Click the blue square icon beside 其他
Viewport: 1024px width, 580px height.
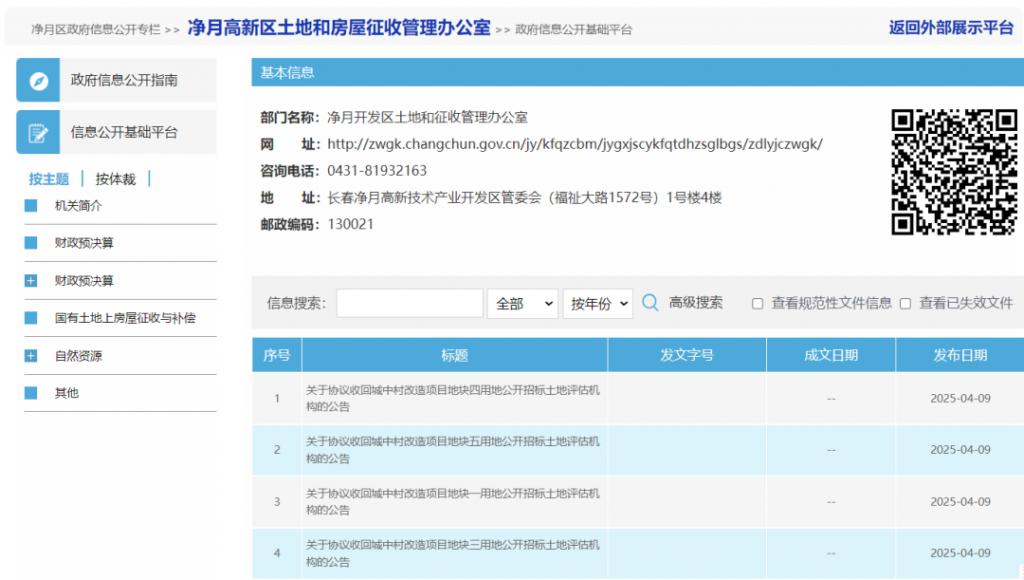click(x=31, y=393)
